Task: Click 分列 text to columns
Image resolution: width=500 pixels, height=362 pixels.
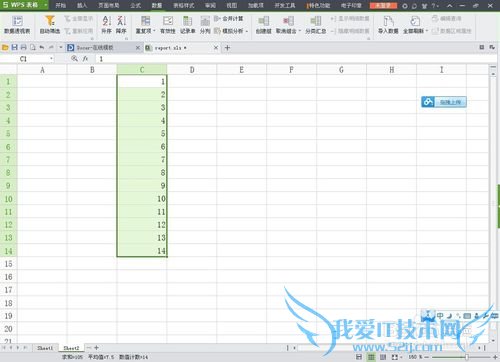Action: pyautogui.click(x=205, y=25)
